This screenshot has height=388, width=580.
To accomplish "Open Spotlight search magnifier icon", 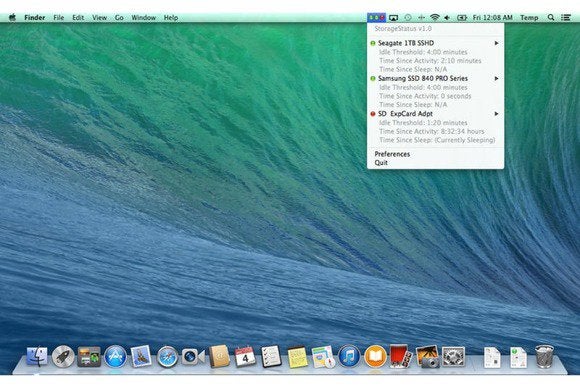I will 551,17.
